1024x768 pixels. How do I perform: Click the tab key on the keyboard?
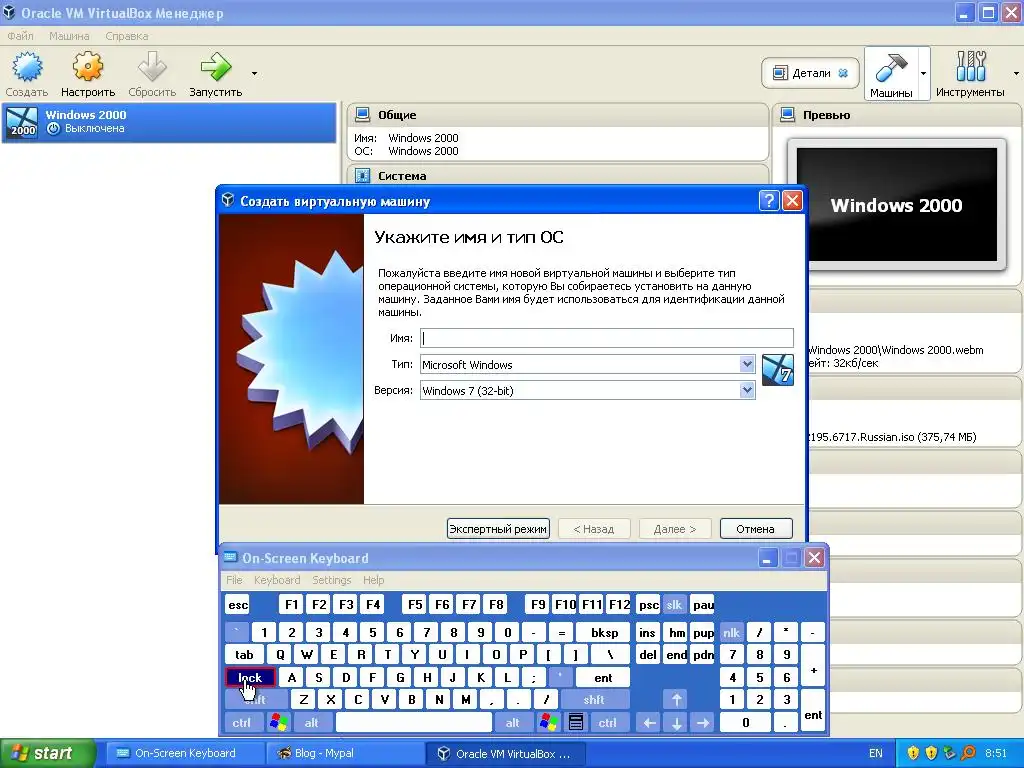(244, 654)
